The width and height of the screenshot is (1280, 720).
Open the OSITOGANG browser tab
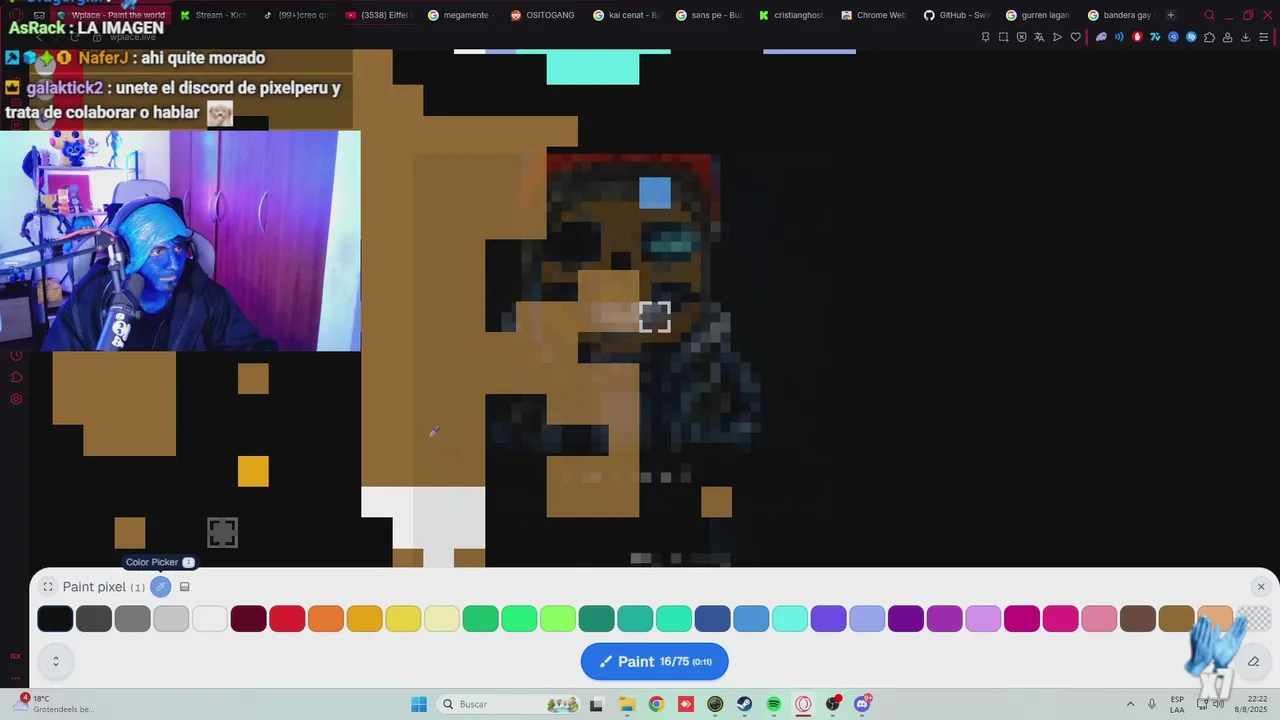point(542,15)
